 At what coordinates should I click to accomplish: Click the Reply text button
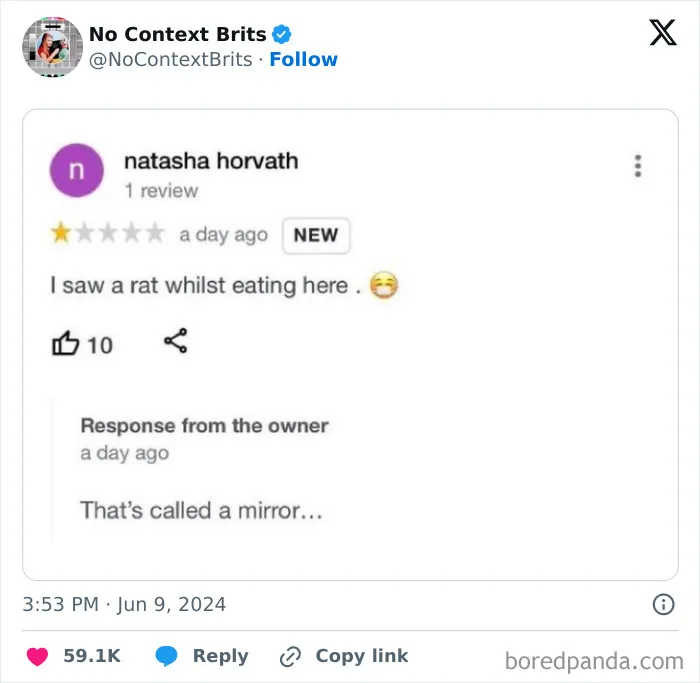221,656
